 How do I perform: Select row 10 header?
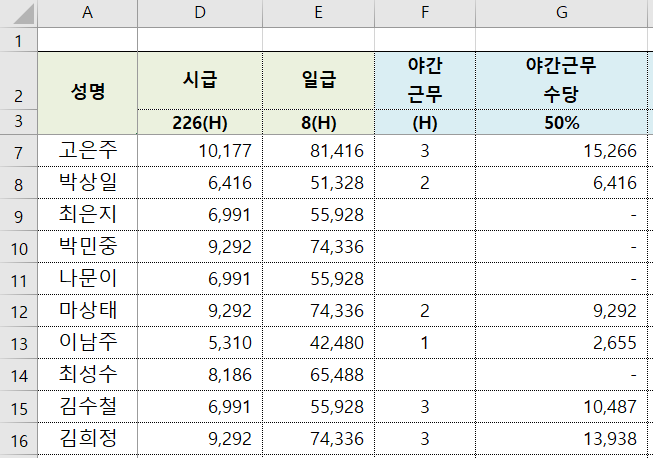(x=19, y=246)
